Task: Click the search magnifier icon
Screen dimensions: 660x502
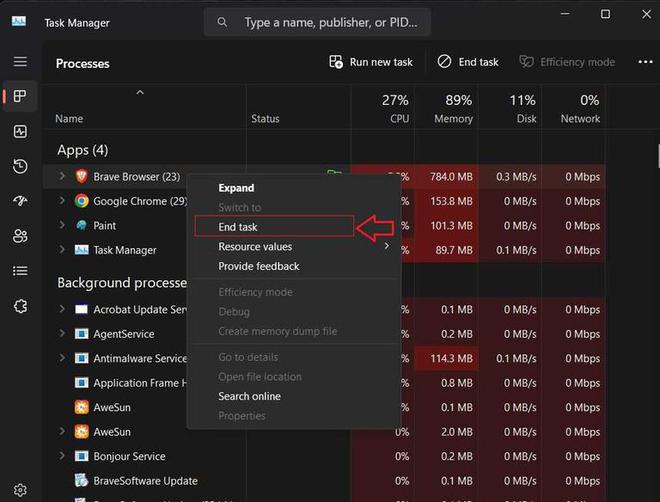Action: tap(222, 22)
